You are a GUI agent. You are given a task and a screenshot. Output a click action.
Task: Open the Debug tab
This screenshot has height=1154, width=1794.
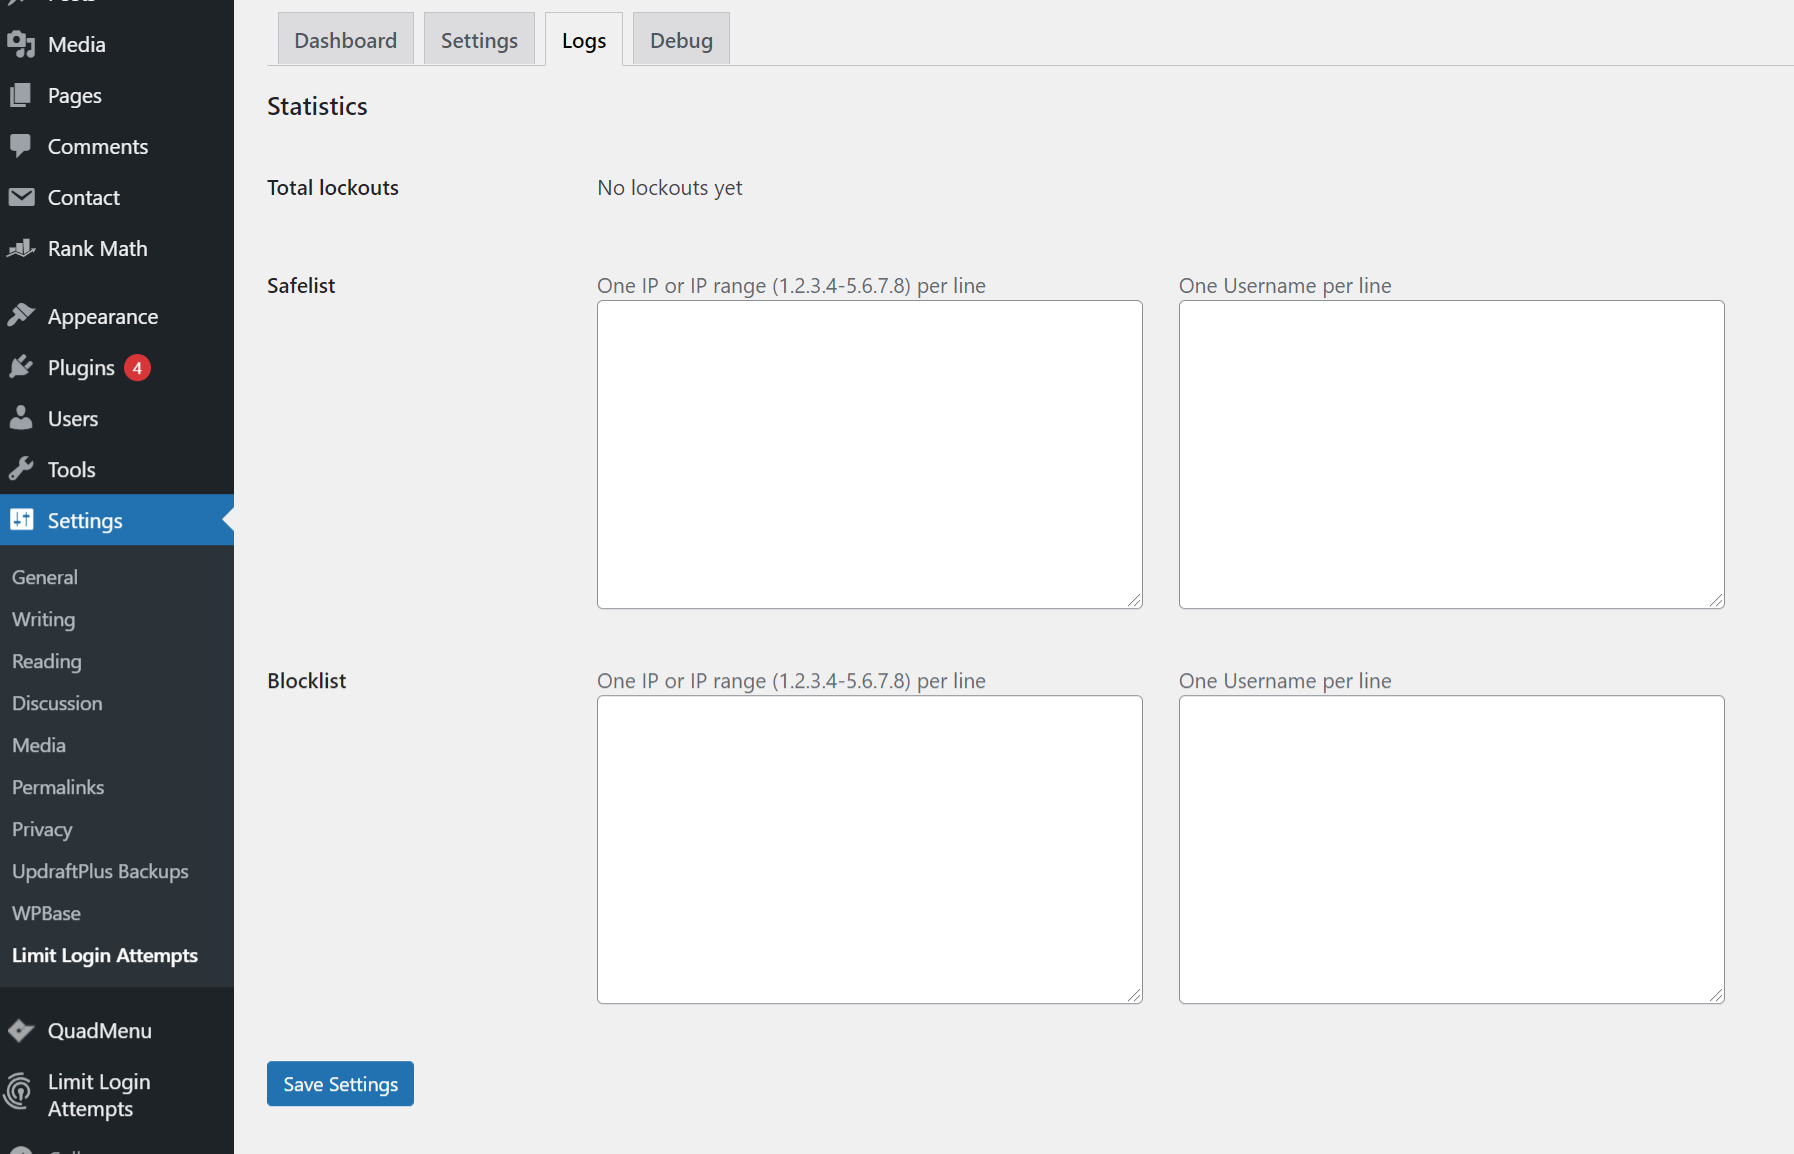point(681,39)
